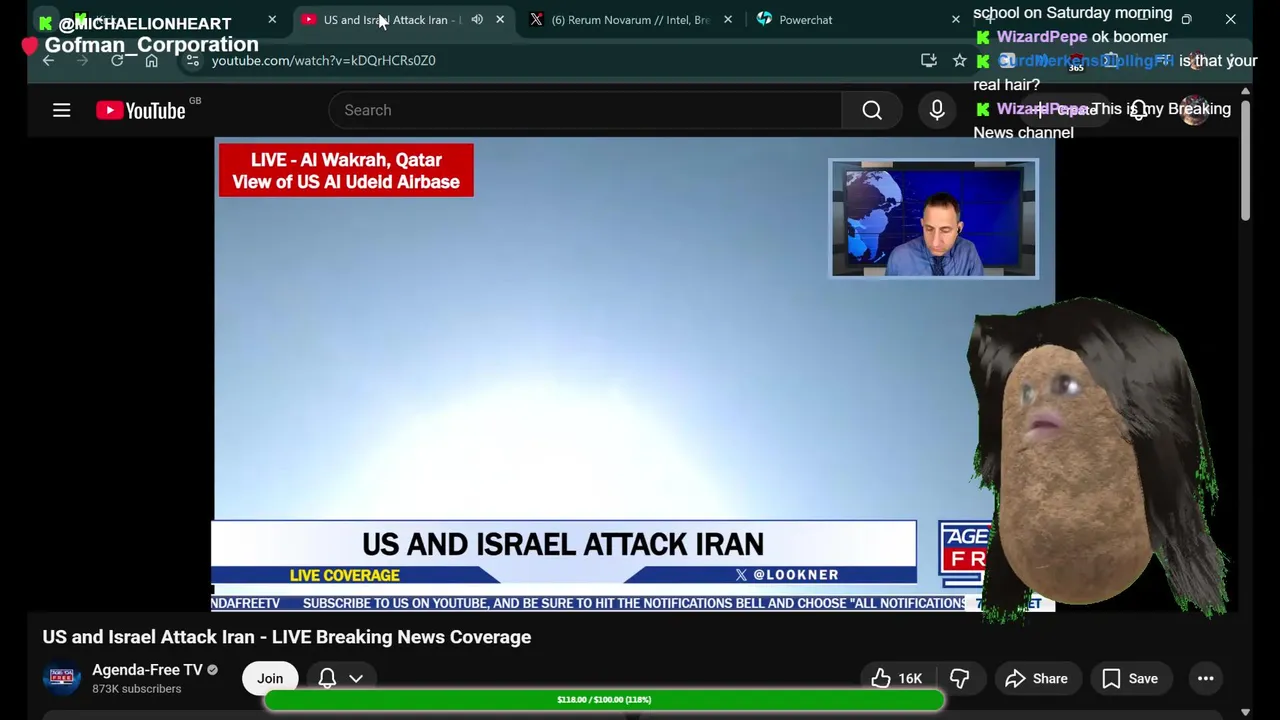The image size is (1280, 720).
Task: Bookmark this page with the star icon
Action: 960,60
